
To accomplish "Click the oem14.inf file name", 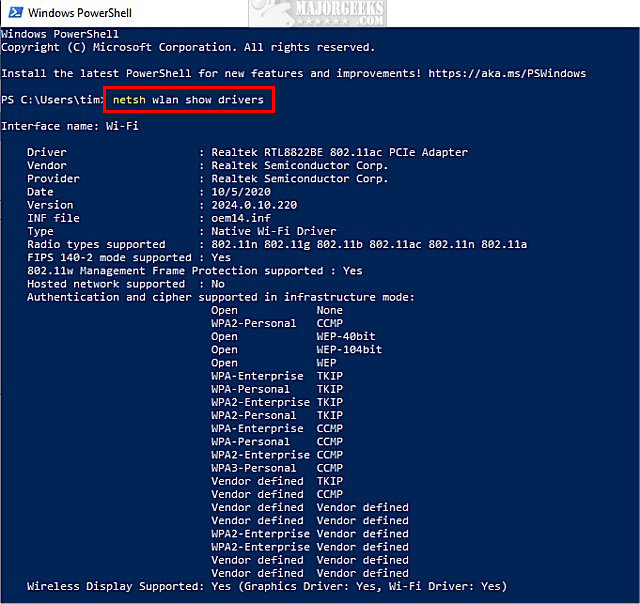I will point(241,218).
